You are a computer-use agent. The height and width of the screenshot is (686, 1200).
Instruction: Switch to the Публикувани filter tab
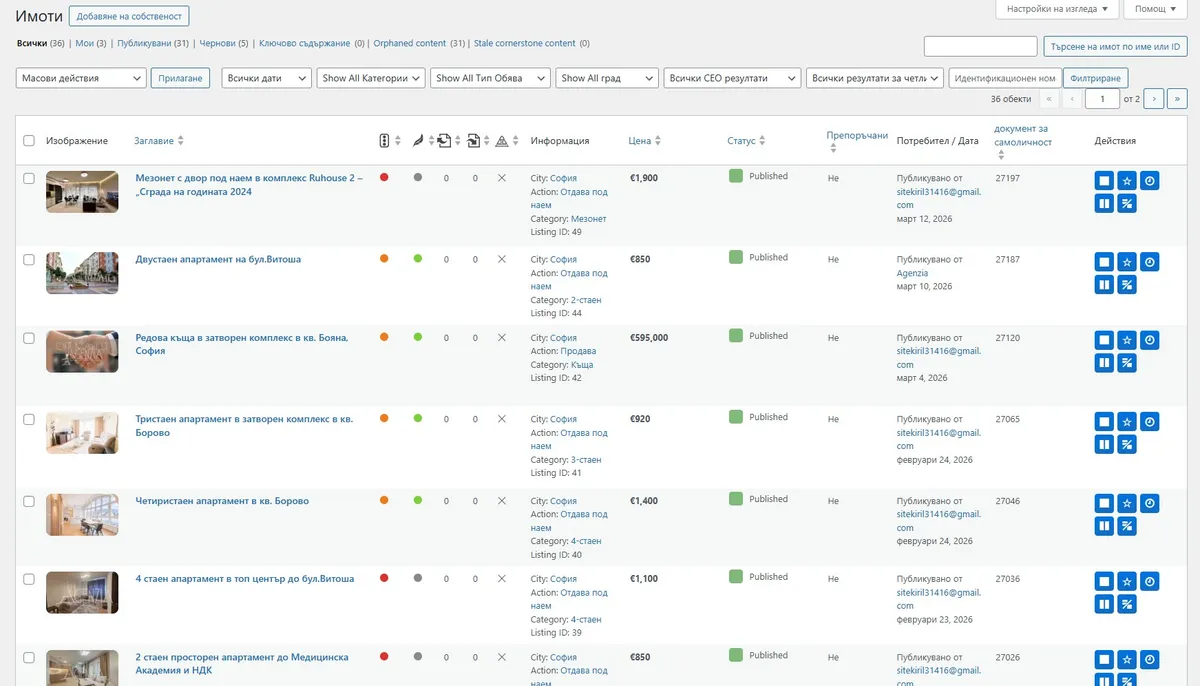tap(145, 44)
